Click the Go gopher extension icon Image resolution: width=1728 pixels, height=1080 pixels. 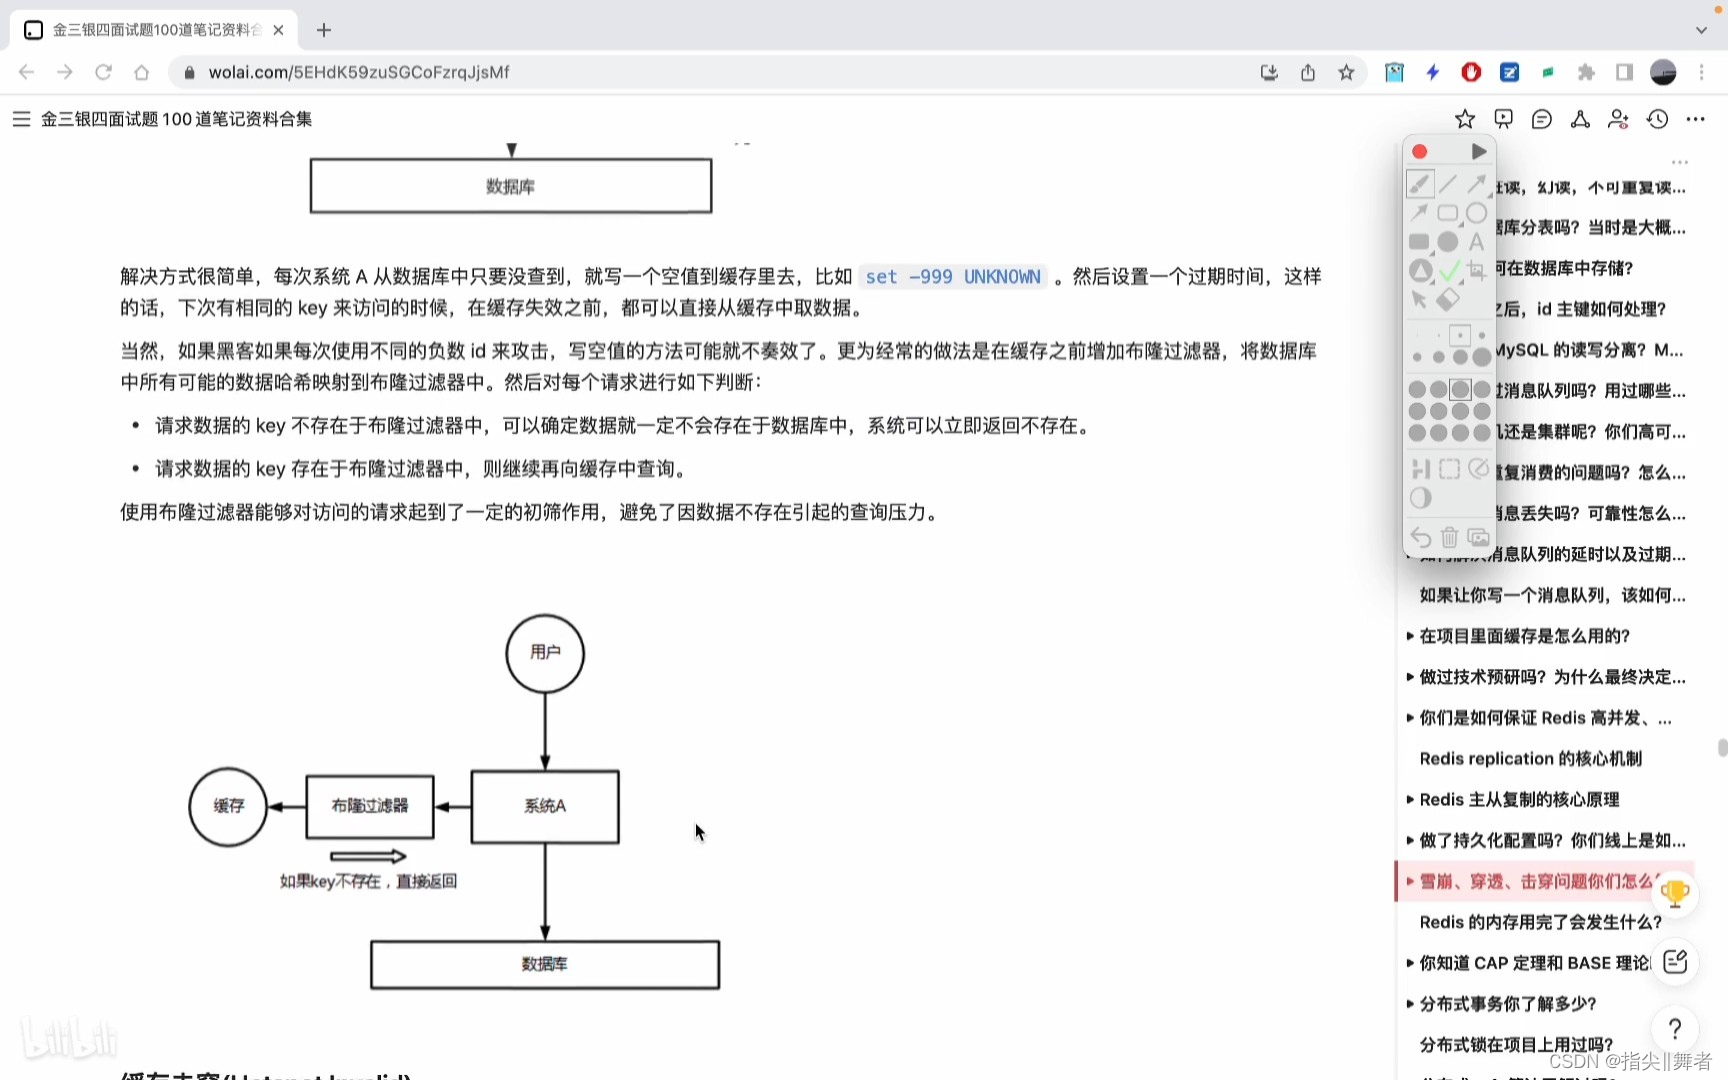(x=1394, y=72)
